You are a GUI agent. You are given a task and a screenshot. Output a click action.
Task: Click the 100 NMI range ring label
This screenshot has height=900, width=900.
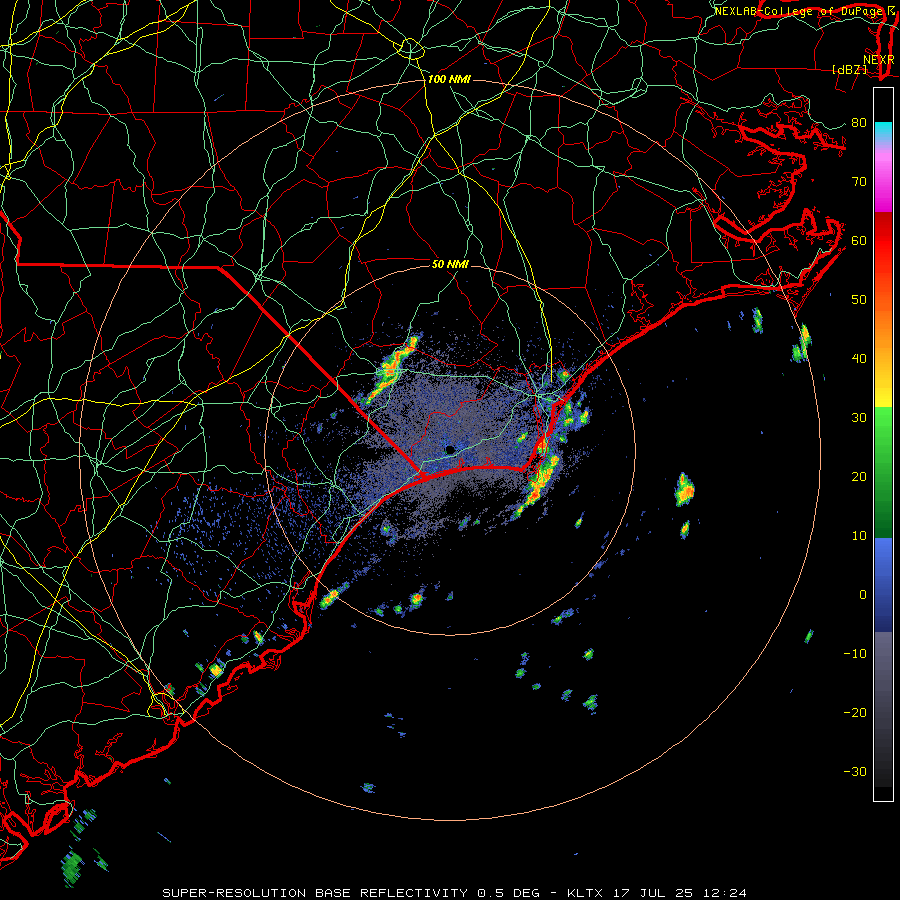pos(449,79)
